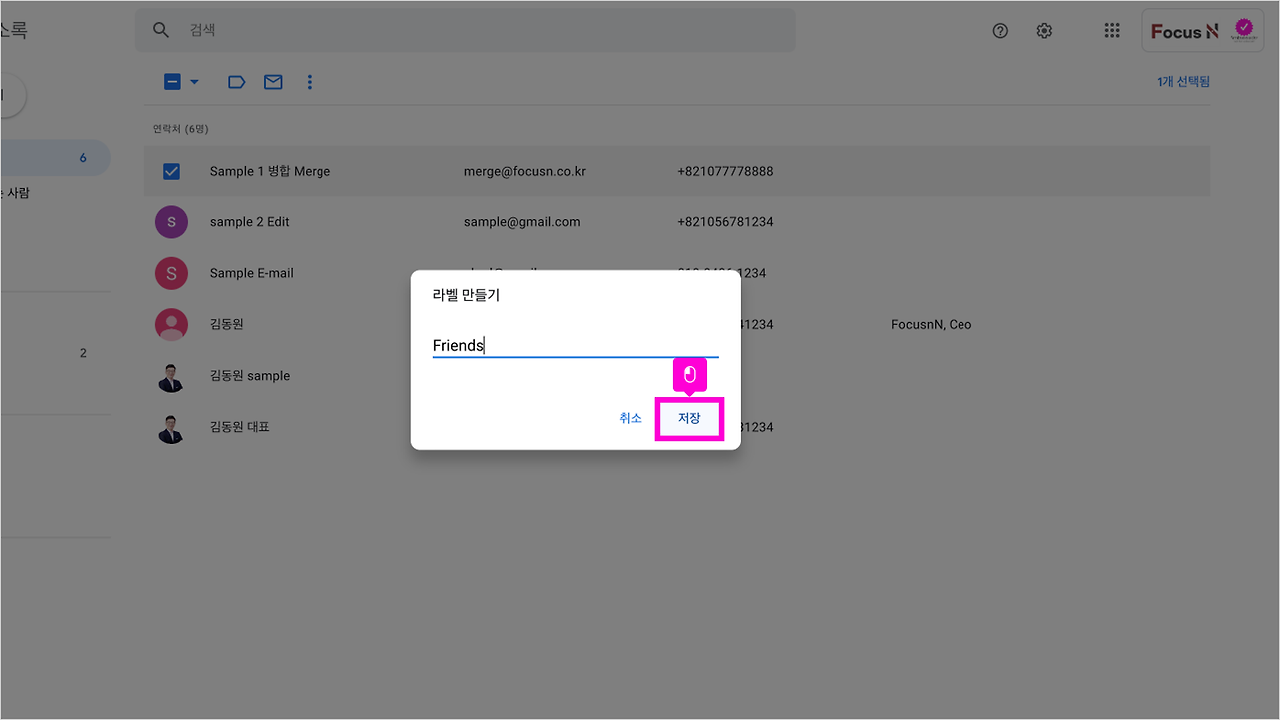Click the send email envelope icon
Viewport: 1280px width, 720px height.
click(x=273, y=82)
